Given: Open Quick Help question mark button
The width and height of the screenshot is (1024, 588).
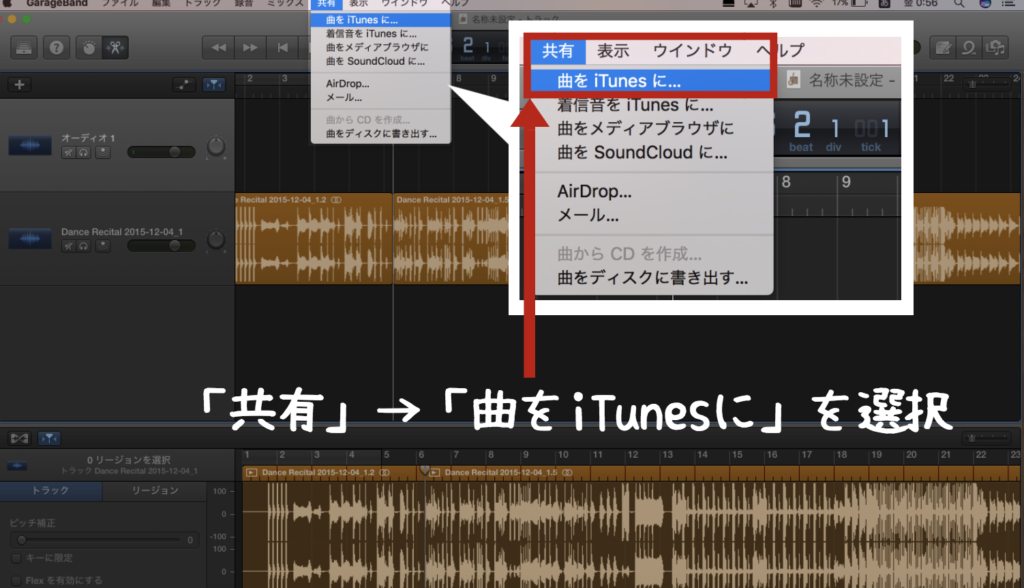Looking at the screenshot, I should [57, 48].
